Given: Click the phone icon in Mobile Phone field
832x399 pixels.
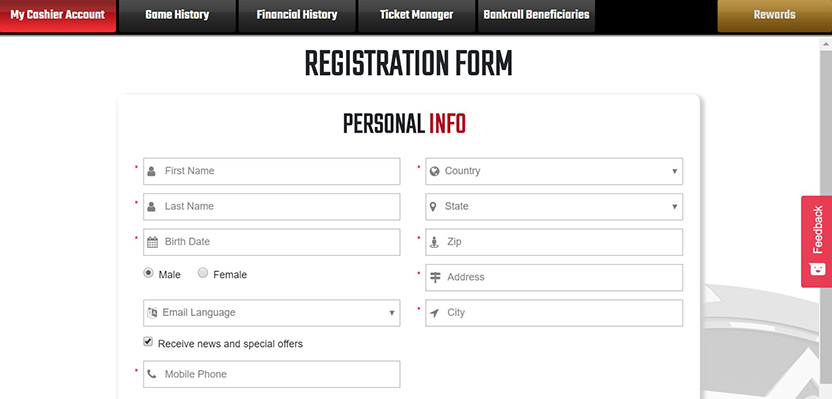Looking at the screenshot, I should (x=152, y=374).
